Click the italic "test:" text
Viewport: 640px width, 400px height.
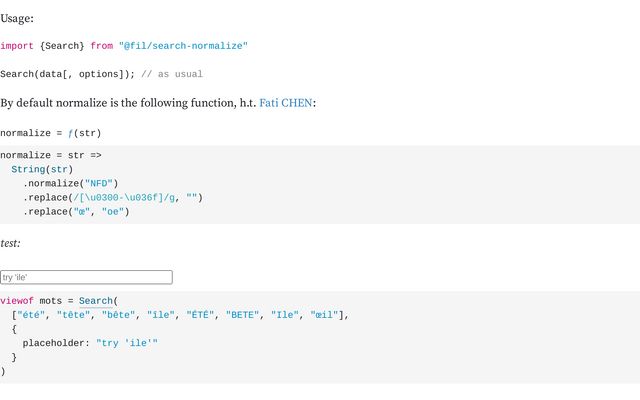10,243
